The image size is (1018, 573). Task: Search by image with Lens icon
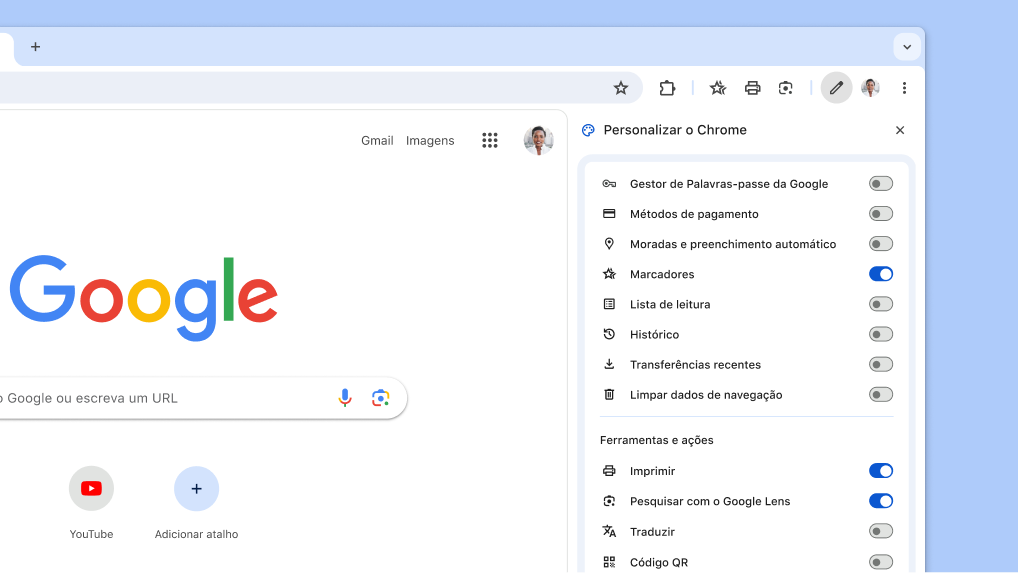click(x=380, y=398)
